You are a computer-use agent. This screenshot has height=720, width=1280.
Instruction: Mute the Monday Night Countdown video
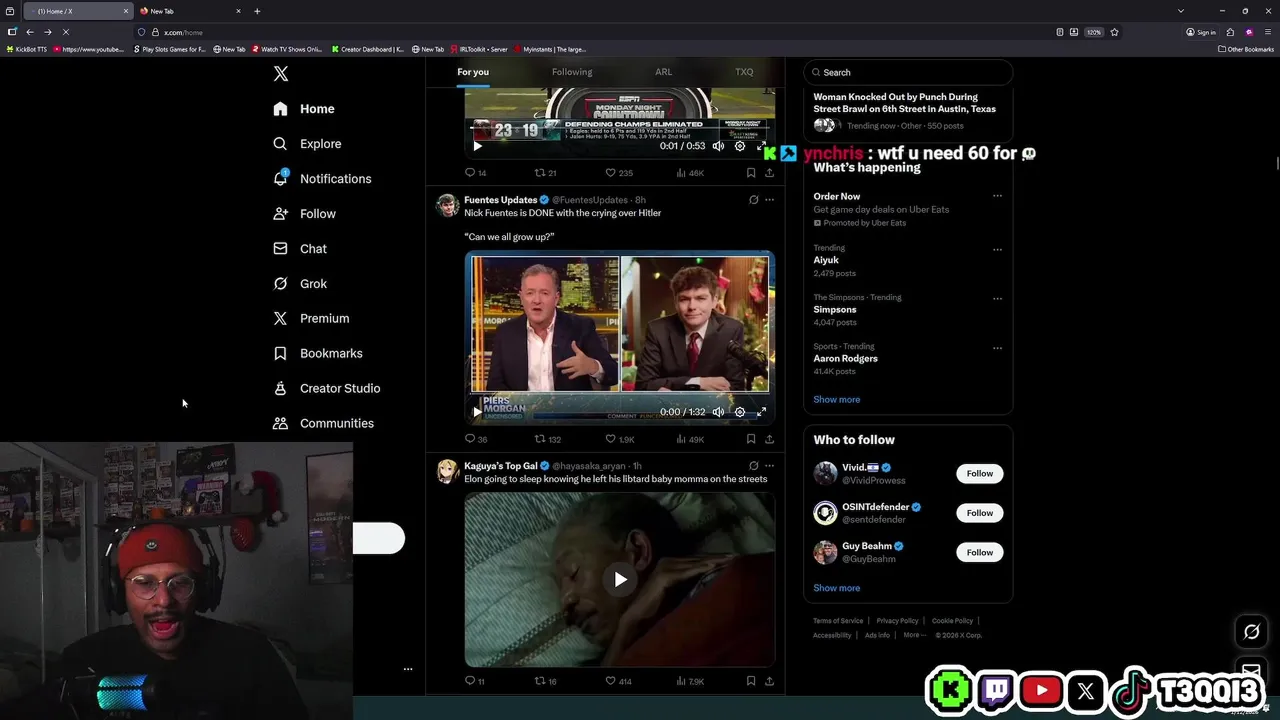coord(718,146)
